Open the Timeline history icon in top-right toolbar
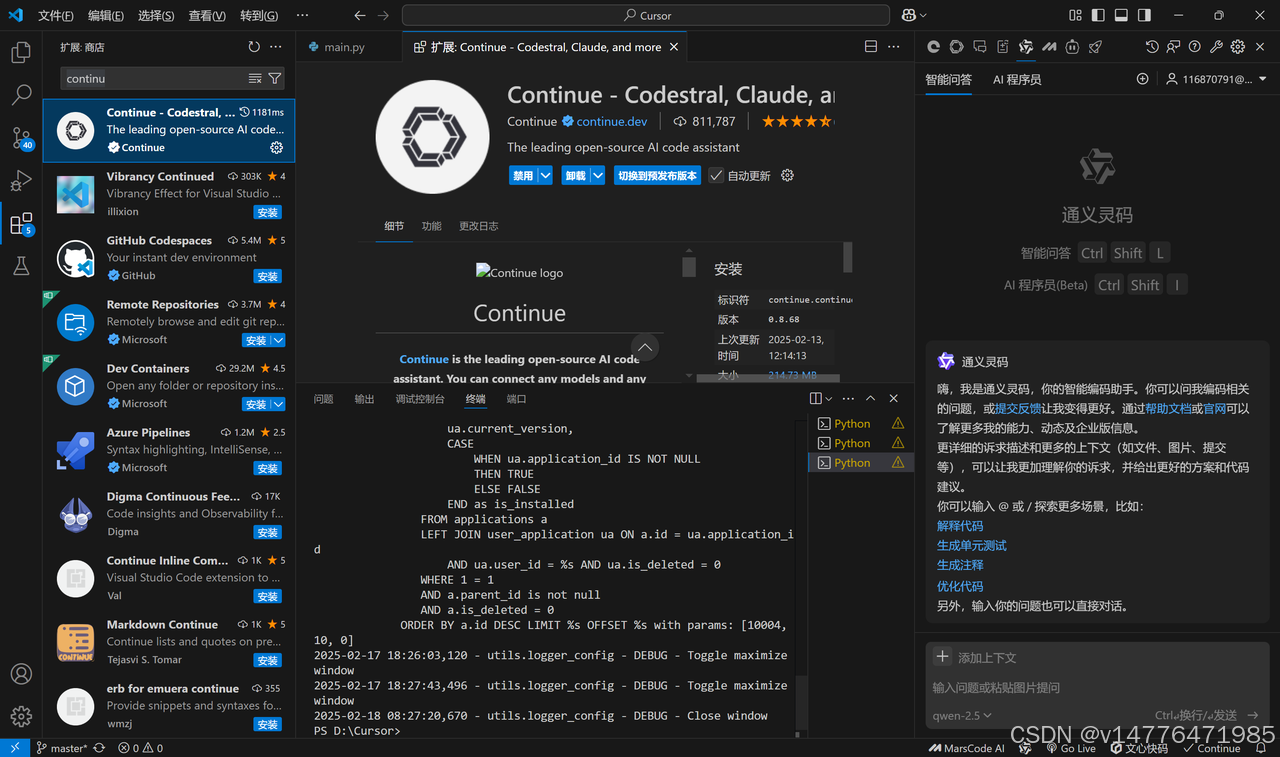The width and height of the screenshot is (1280, 757). (1151, 46)
